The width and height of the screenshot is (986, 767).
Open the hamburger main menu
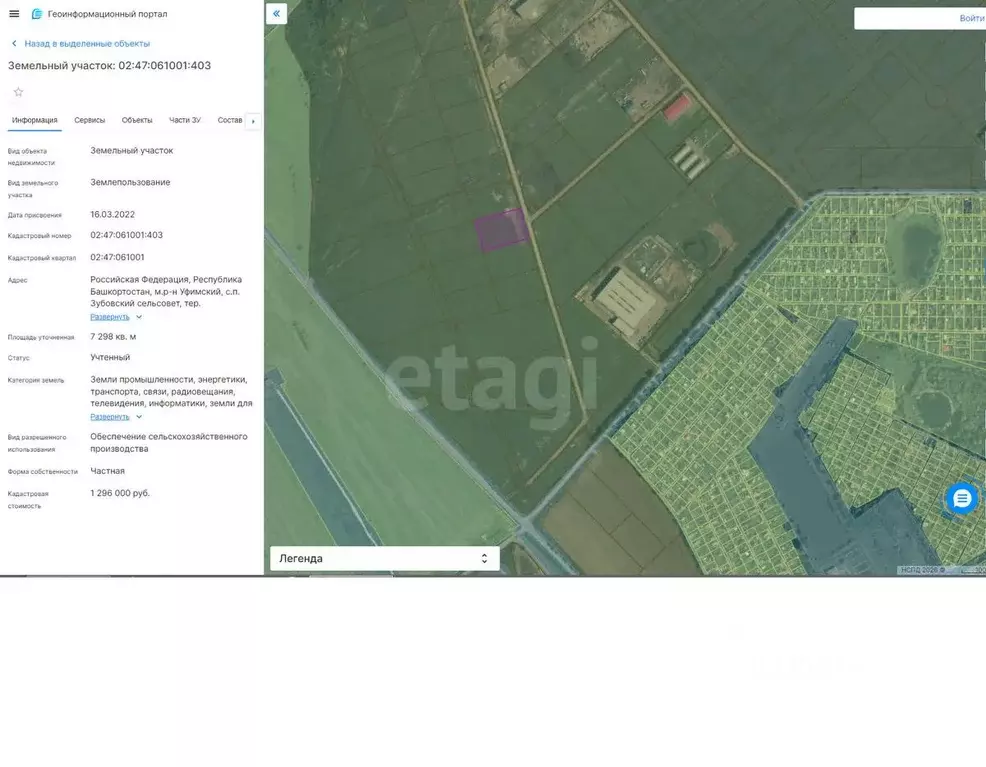coord(14,14)
